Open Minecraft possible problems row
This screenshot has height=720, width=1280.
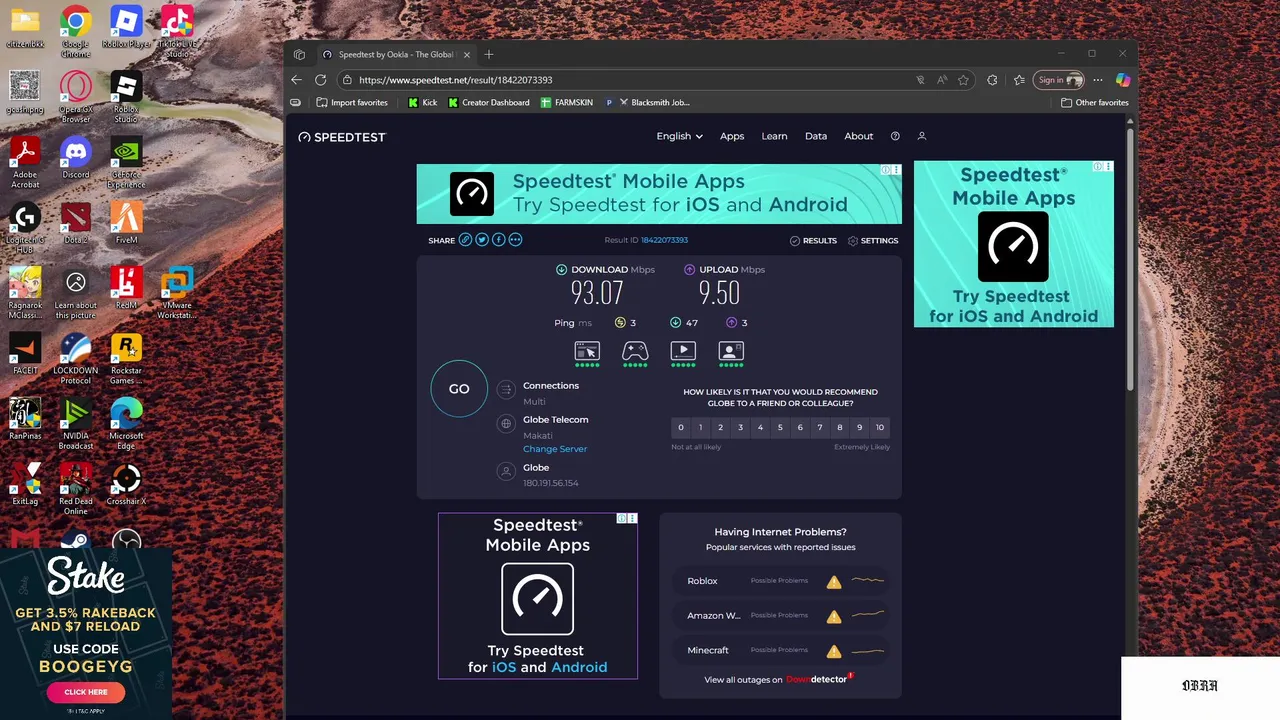[780, 651]
